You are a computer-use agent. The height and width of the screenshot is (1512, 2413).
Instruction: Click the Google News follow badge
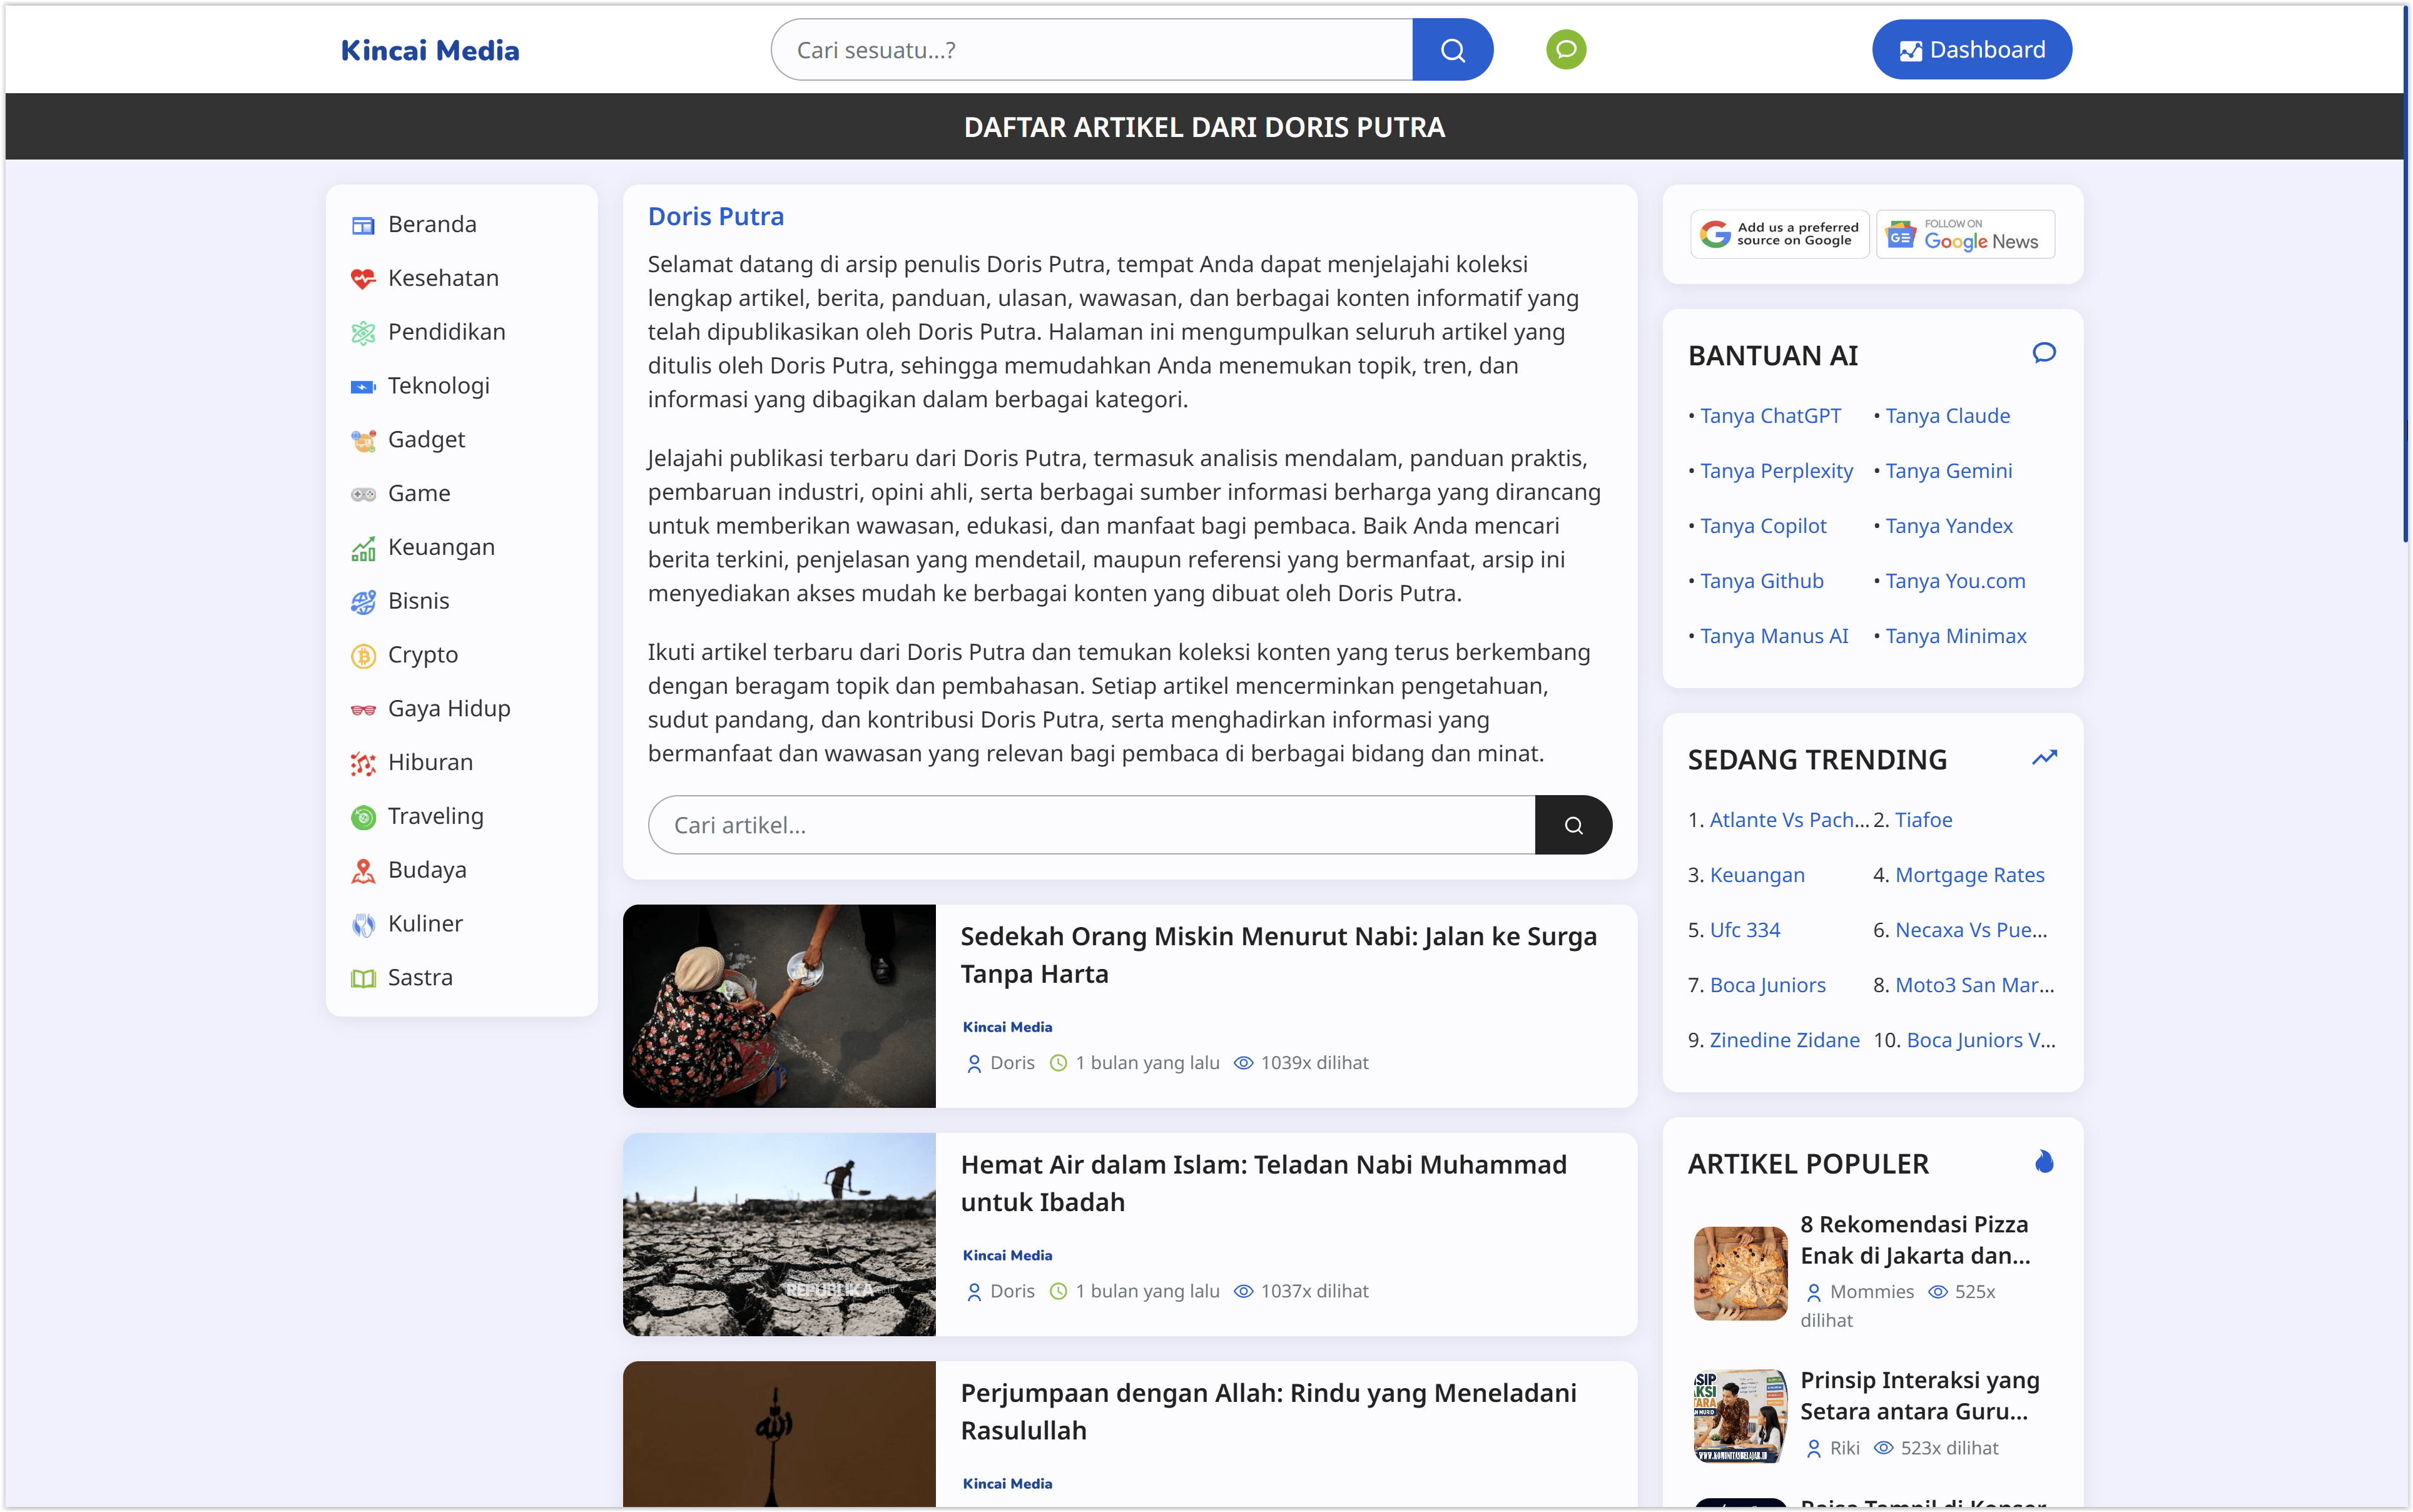(1966, 234)
